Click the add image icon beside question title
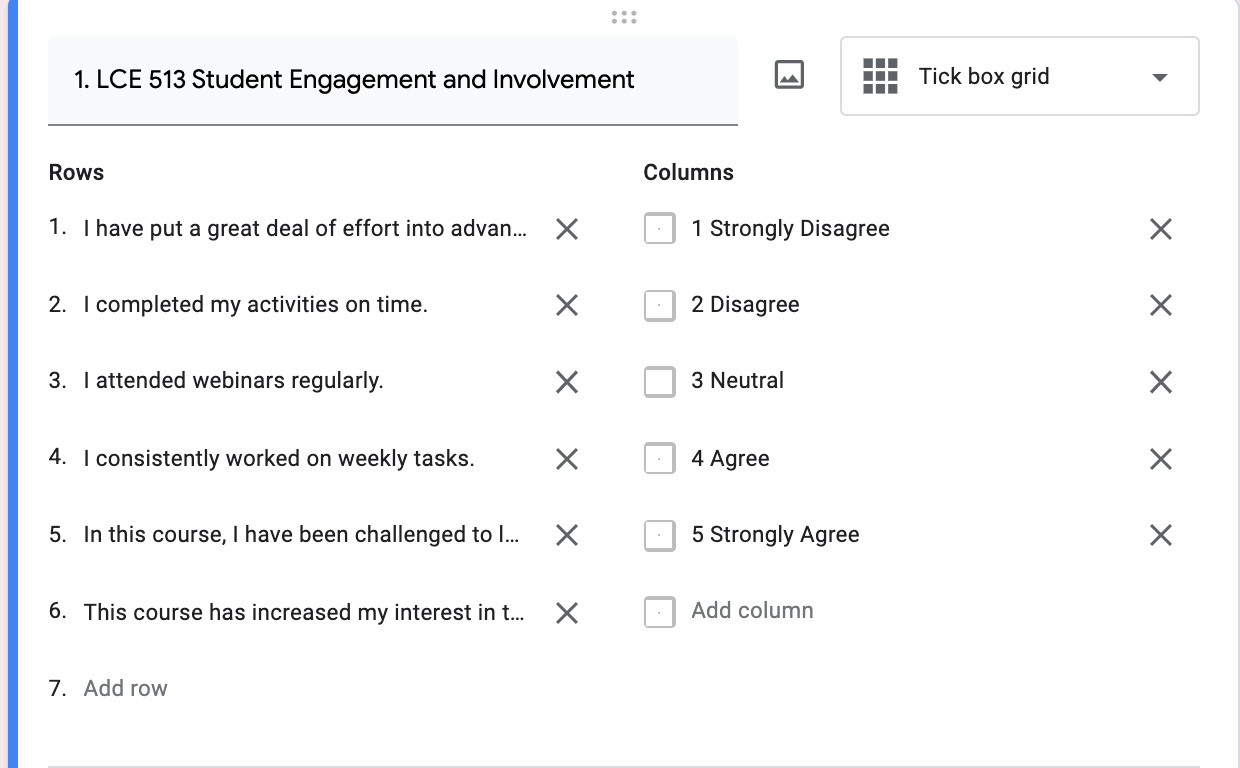1240x768 pixels. click(x=789, y=76)
